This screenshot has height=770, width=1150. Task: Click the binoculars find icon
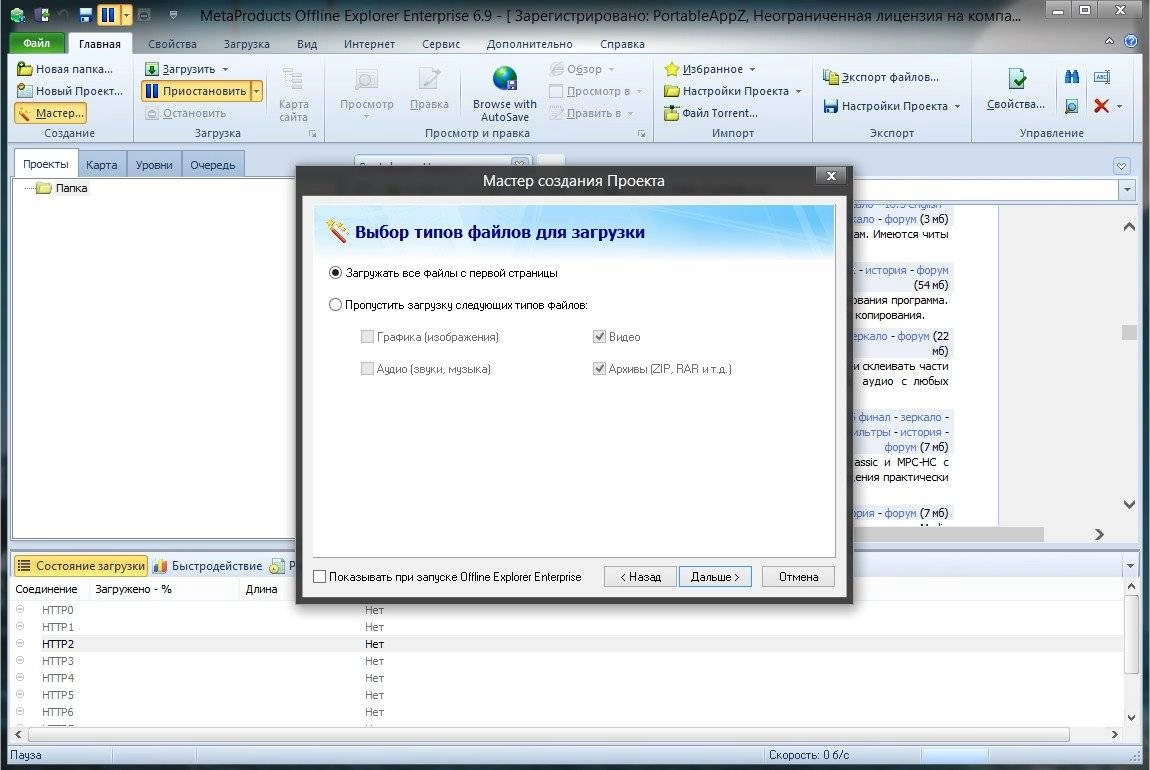pyautogui.click(x=1072, y=76)
